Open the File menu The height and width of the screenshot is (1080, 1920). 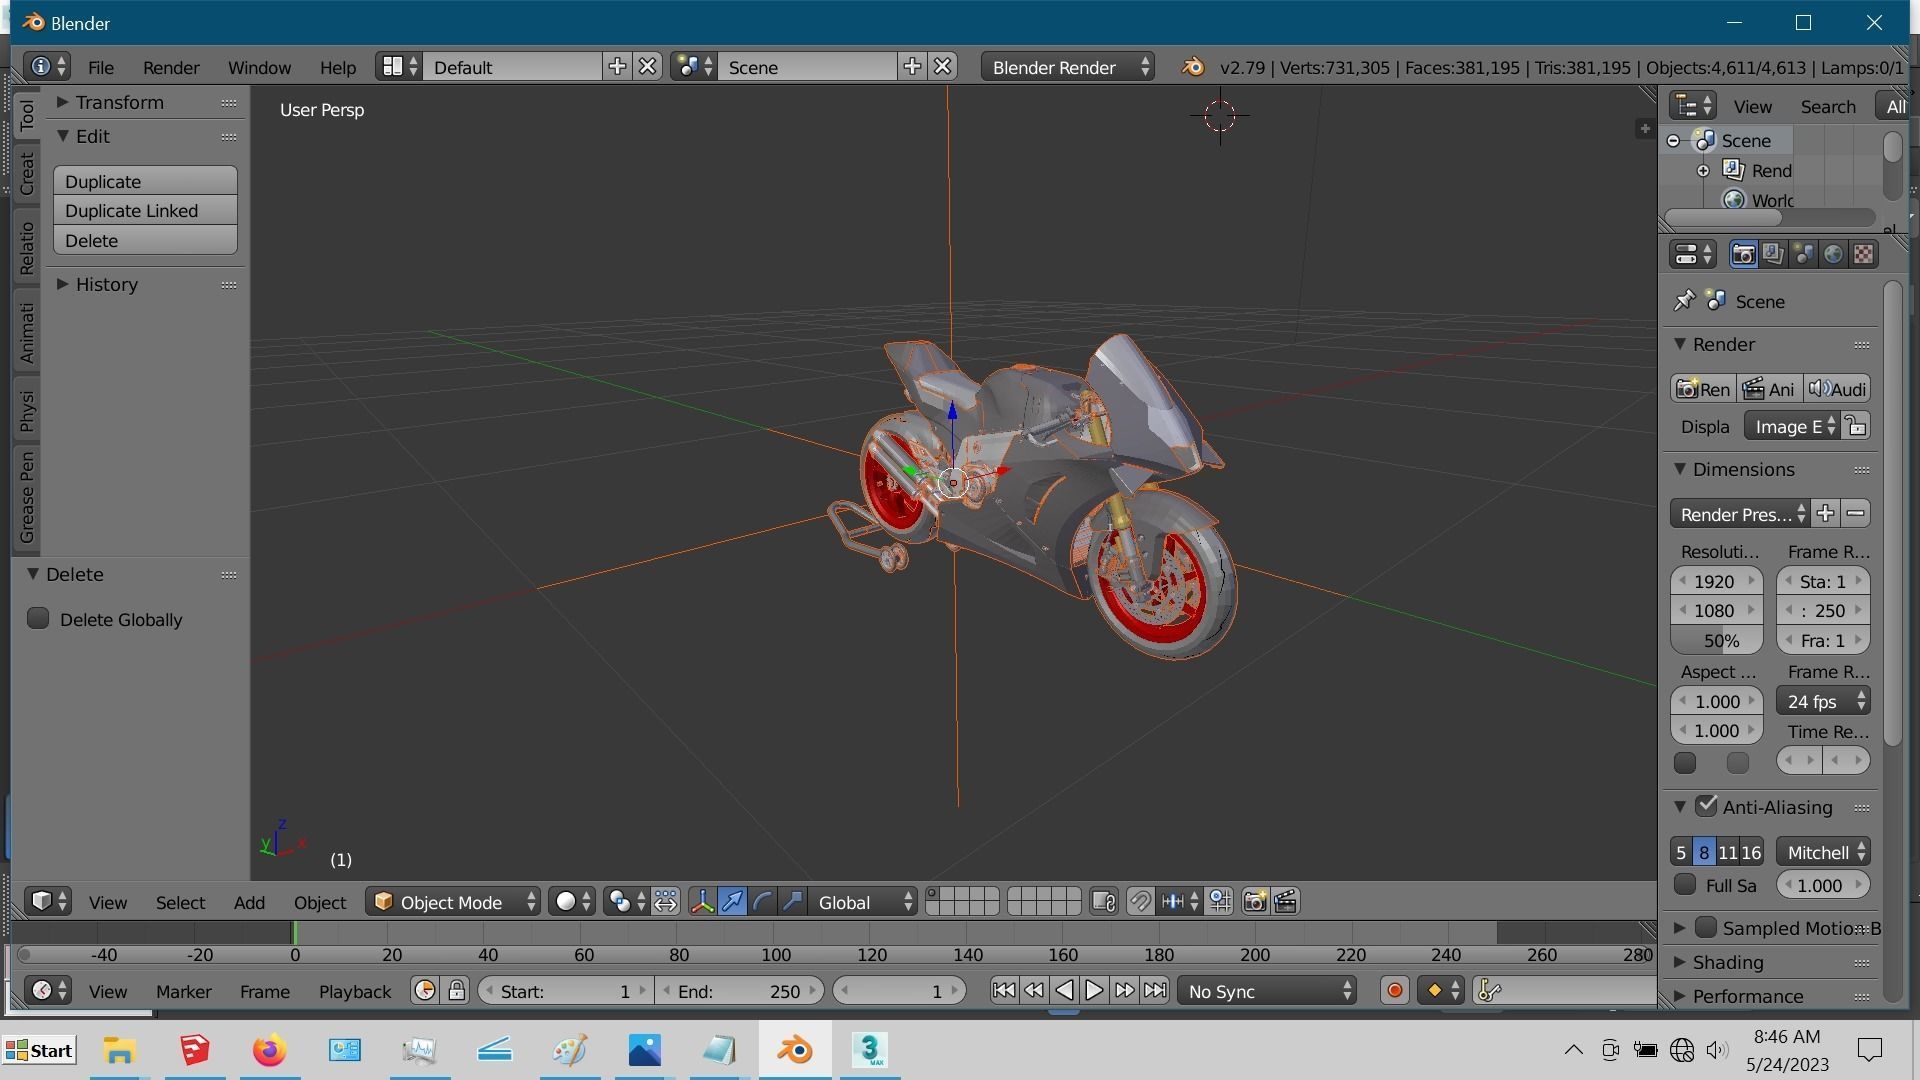pos(101,67)
